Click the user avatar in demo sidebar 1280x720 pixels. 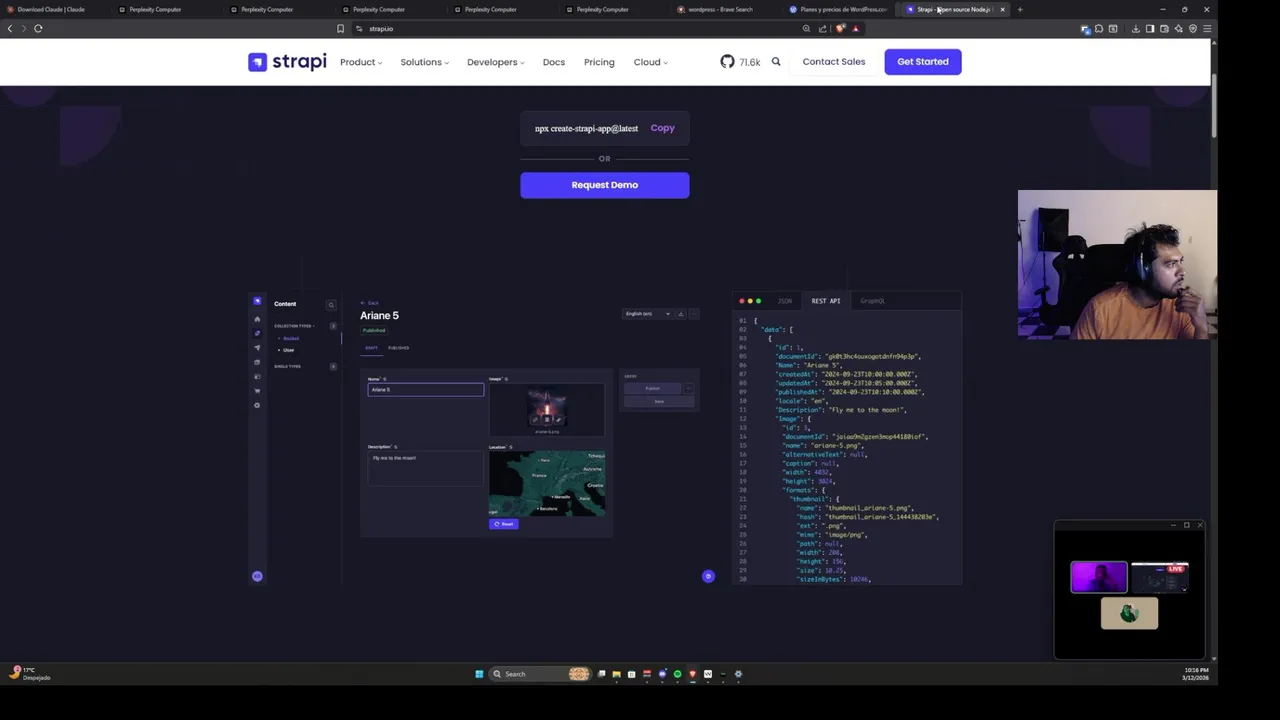257,576
